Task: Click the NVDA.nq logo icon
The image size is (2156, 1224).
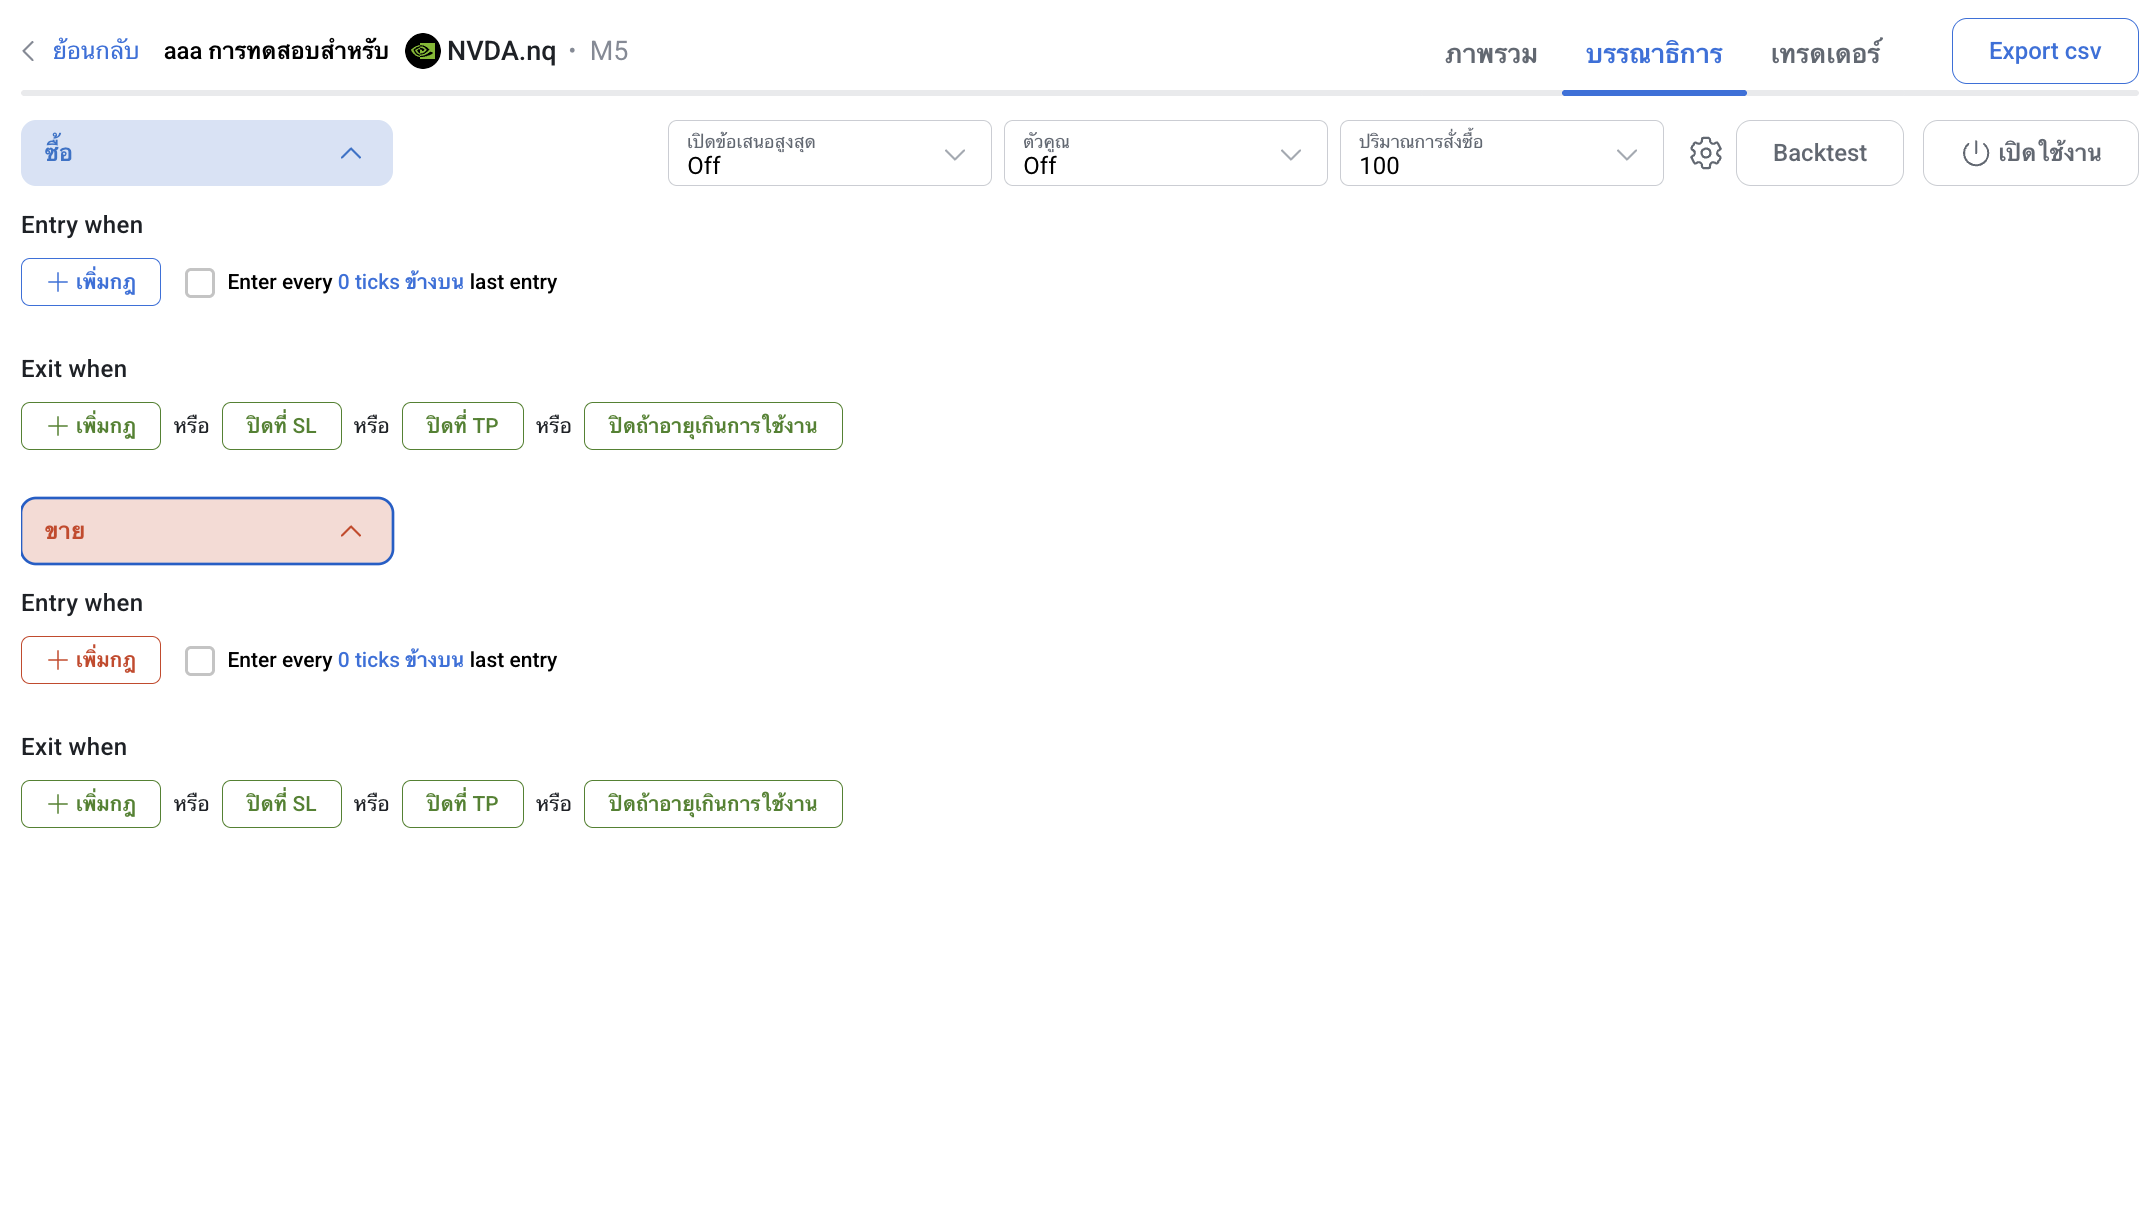Action: click(422, 51)
